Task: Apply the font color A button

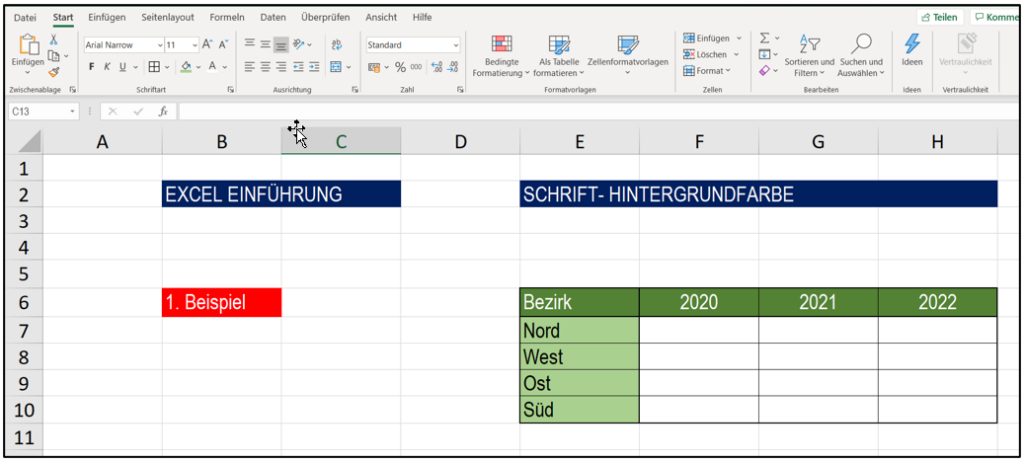Action: 212,67
